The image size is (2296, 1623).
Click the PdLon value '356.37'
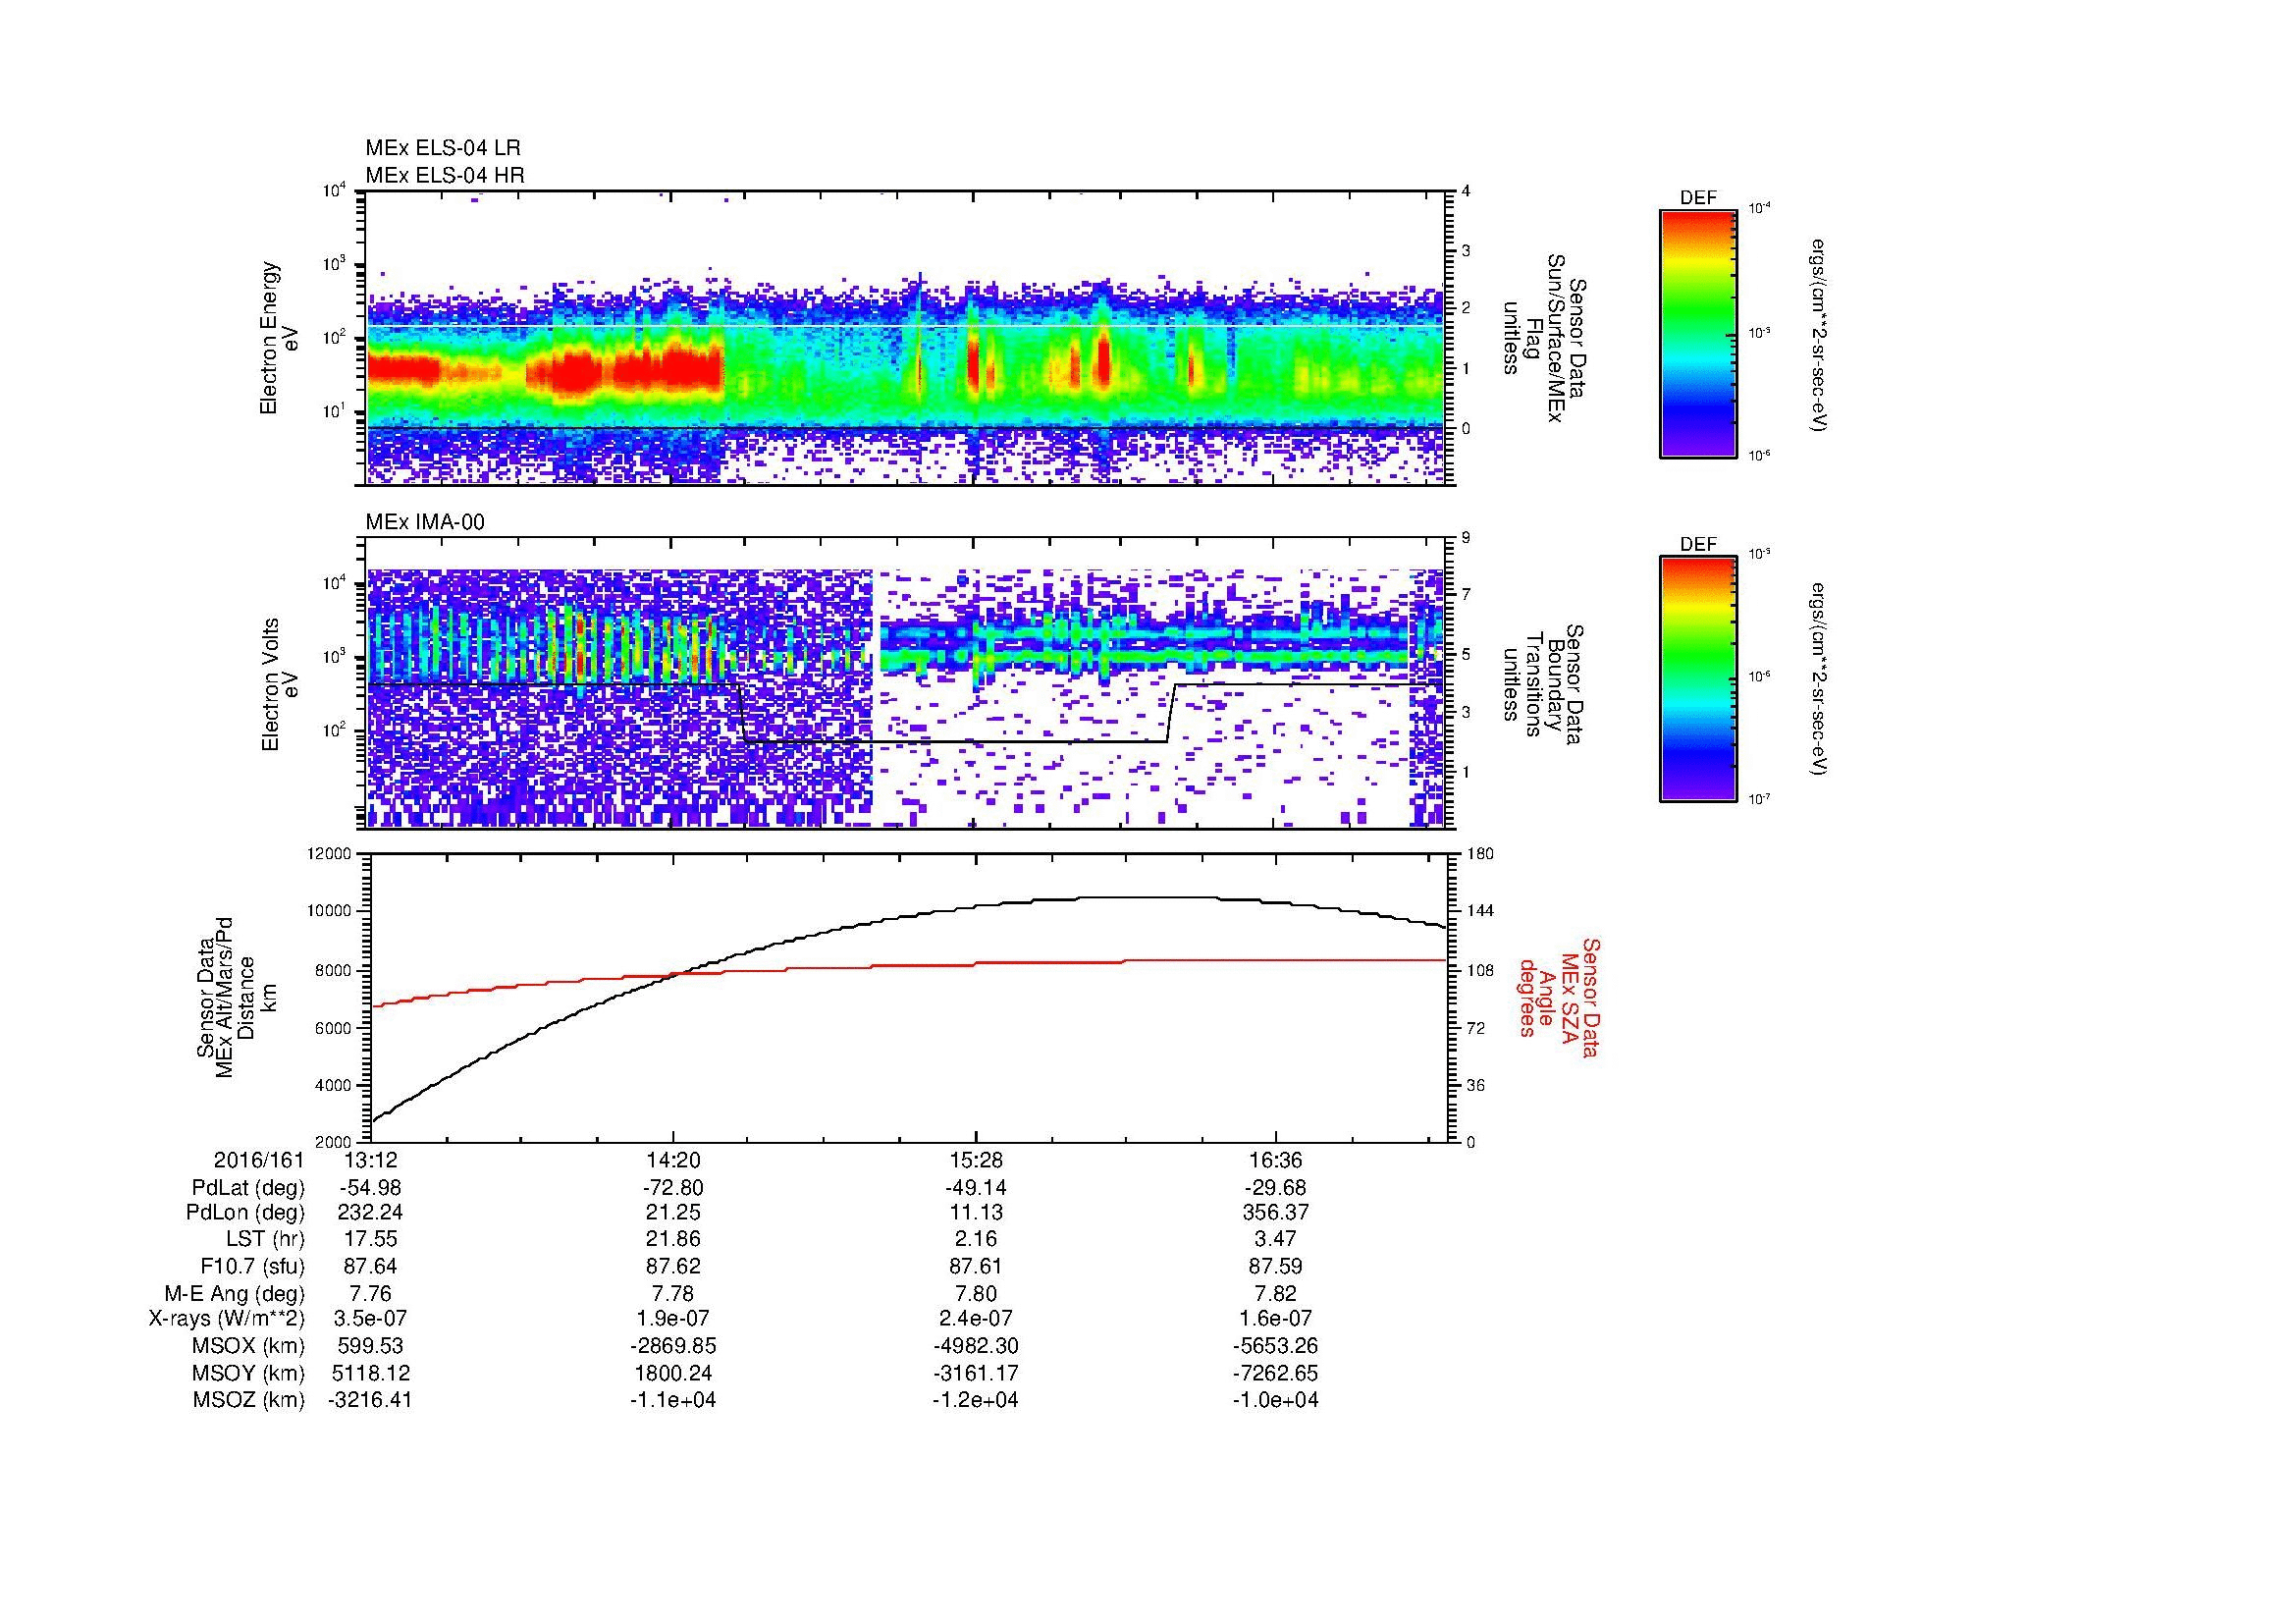click(1276, 1213)
